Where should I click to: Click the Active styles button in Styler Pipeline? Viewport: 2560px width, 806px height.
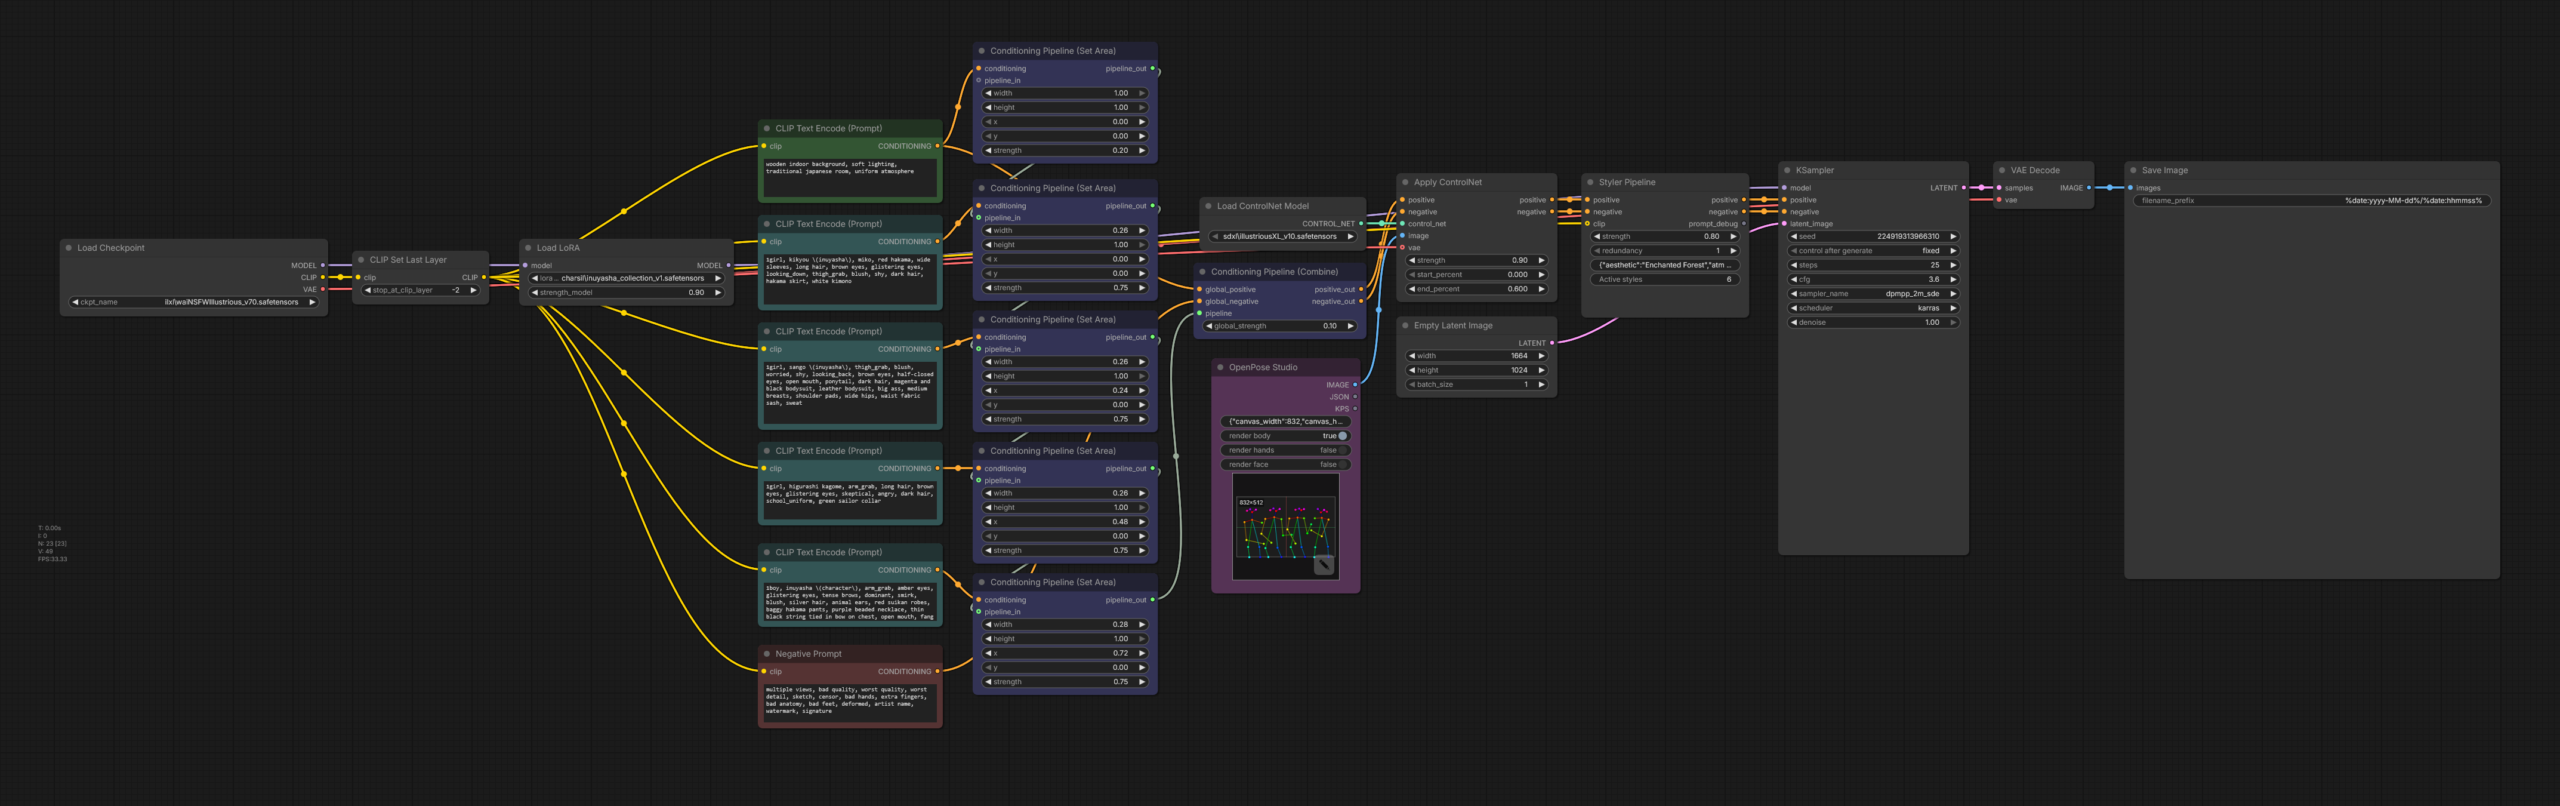[1664, 280]
